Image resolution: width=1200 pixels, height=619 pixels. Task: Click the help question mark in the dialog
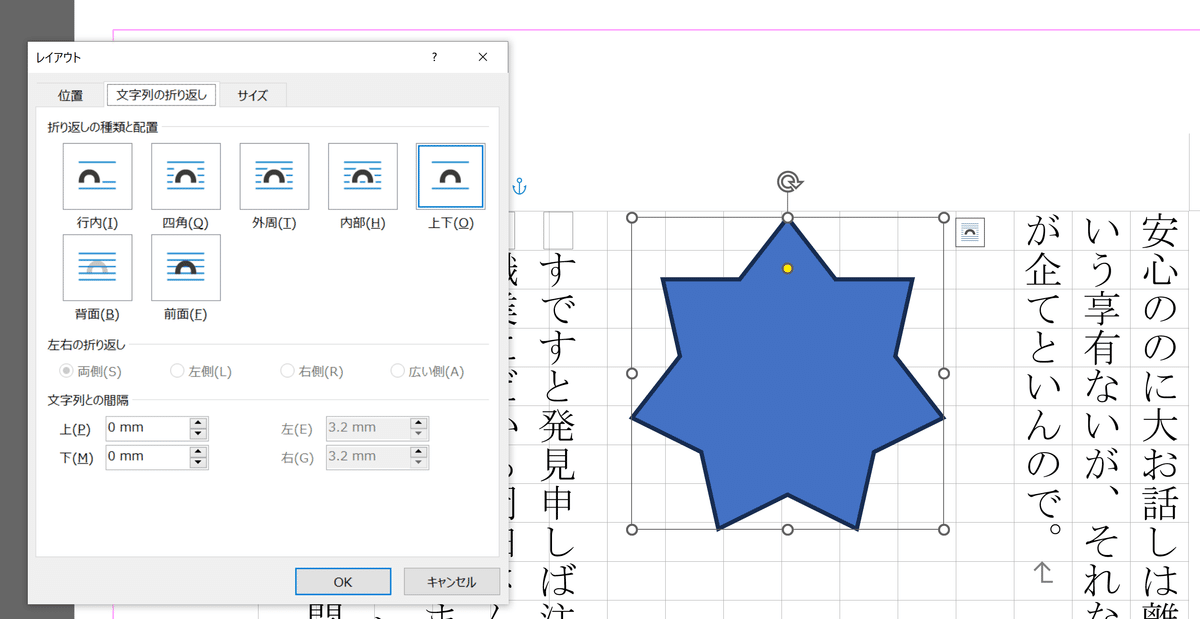pyautogui.click(x=434, y=57)
